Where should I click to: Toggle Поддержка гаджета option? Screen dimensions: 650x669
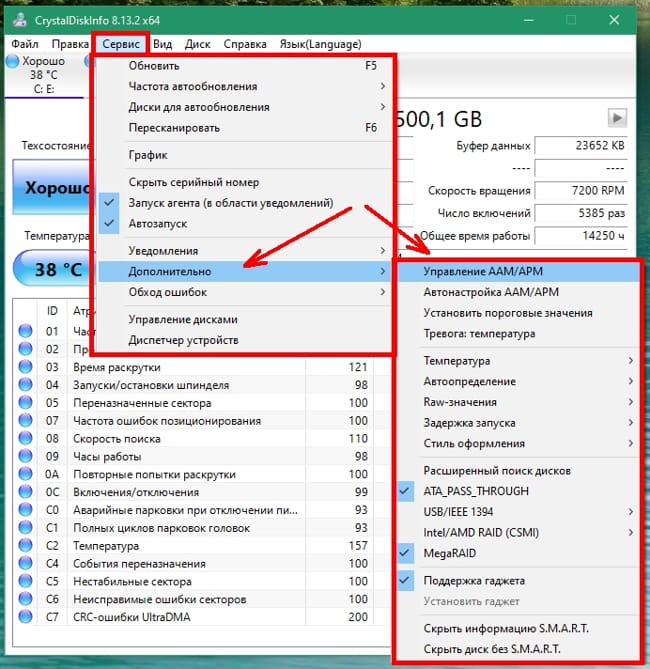click(519, 581)
